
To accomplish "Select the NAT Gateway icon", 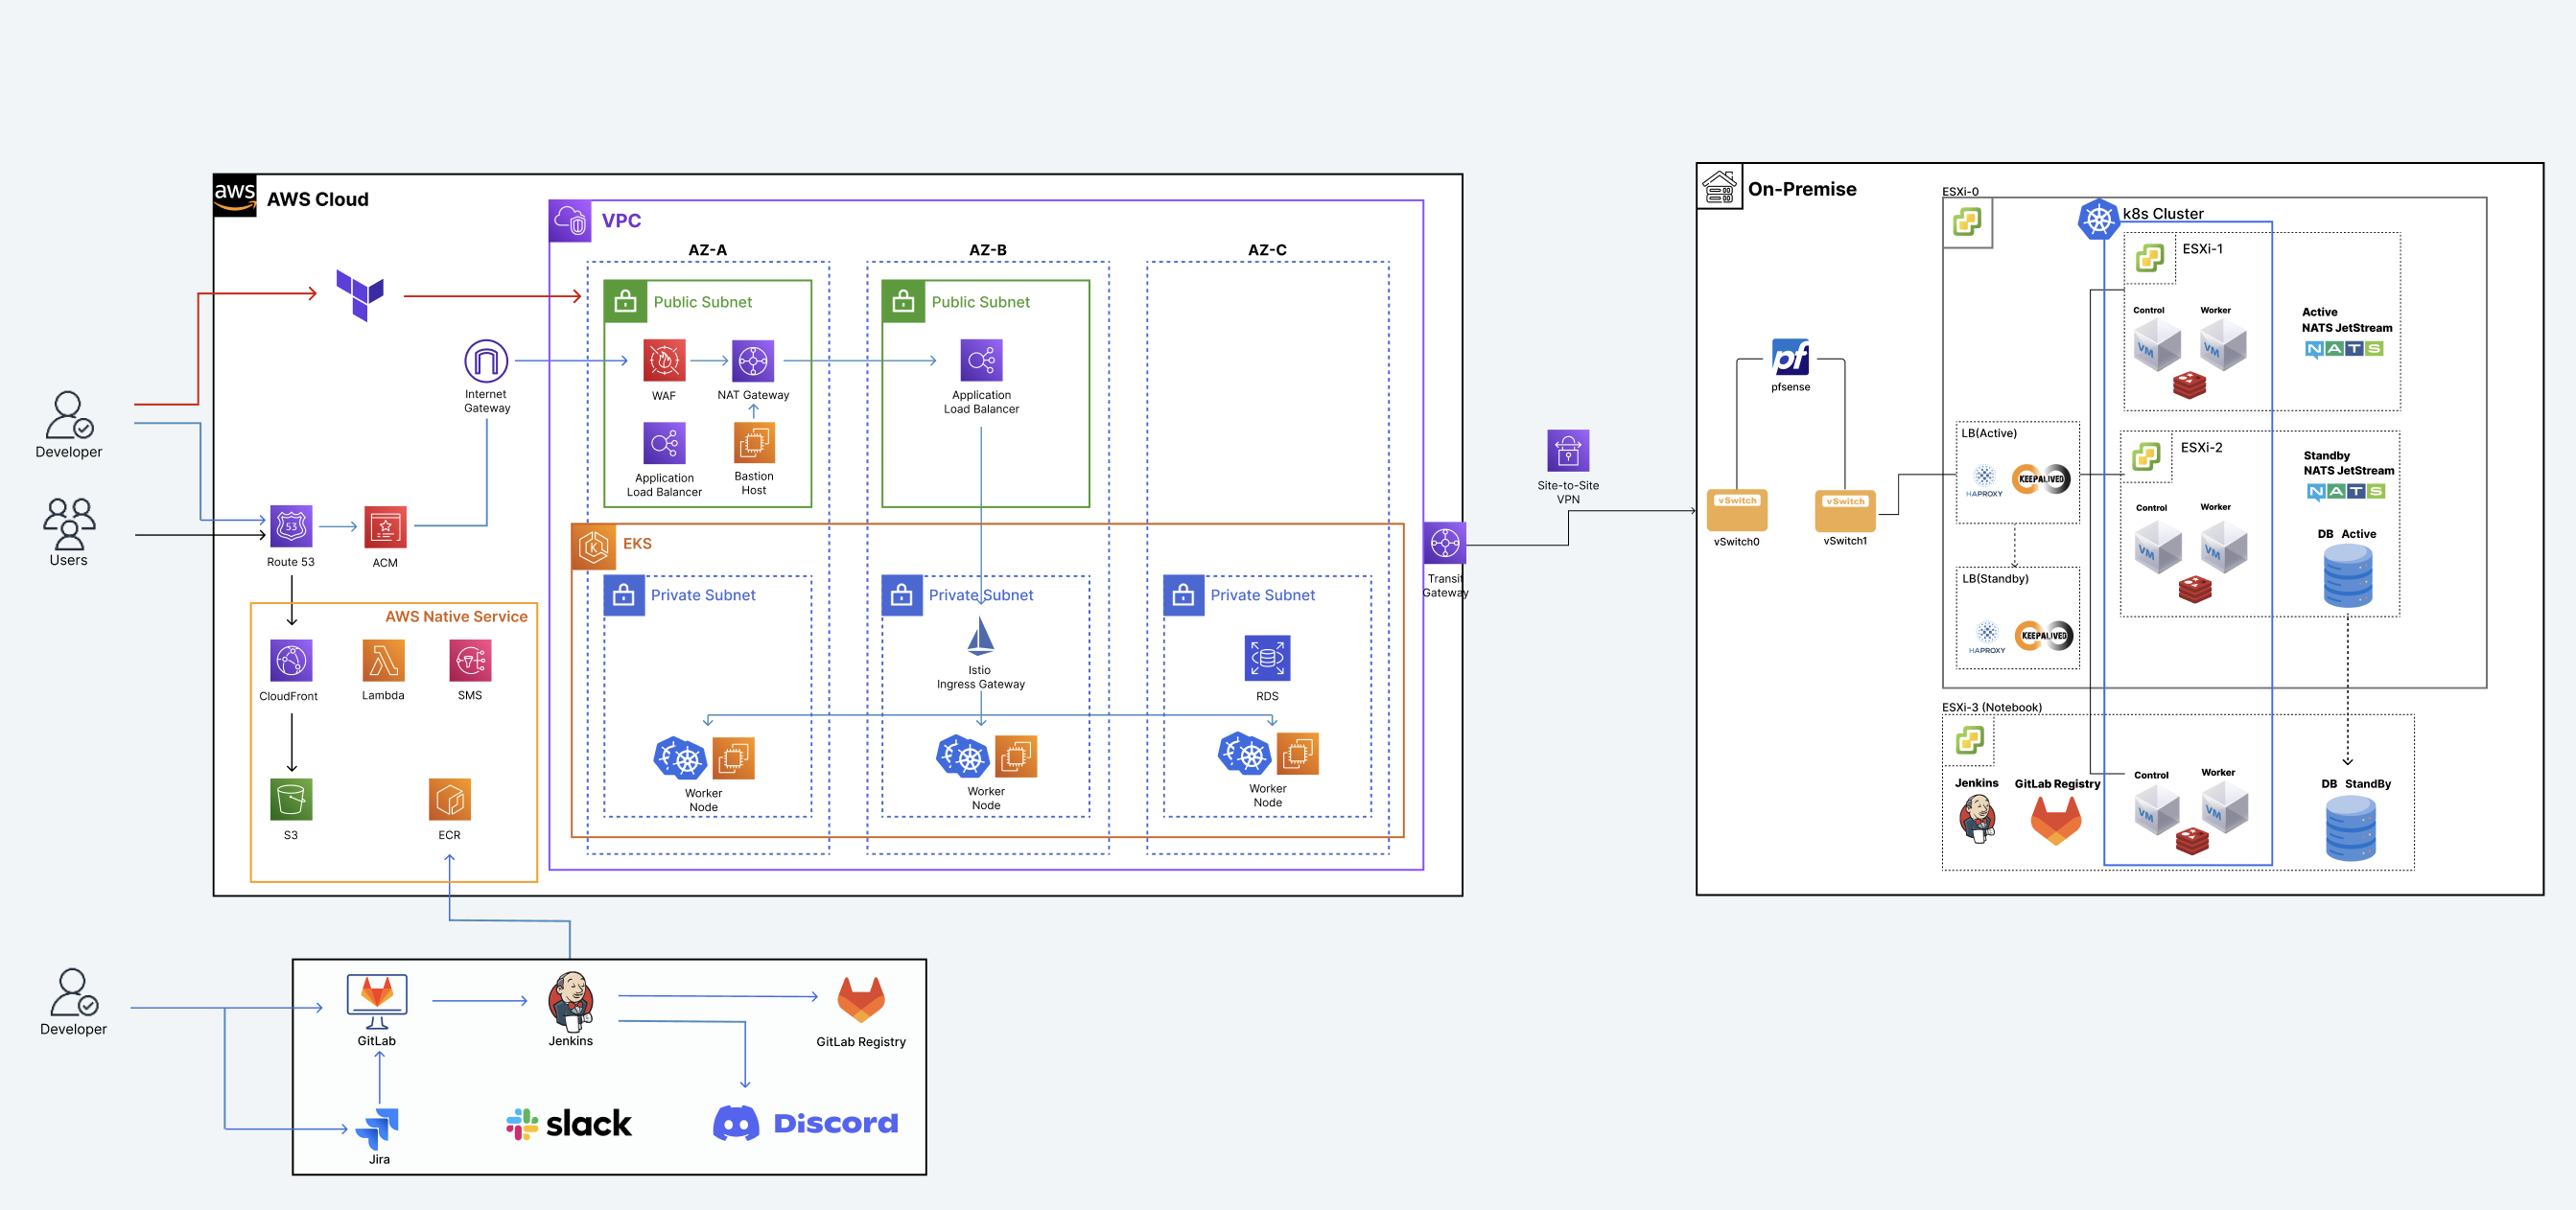I will click(x=753, y=361).
